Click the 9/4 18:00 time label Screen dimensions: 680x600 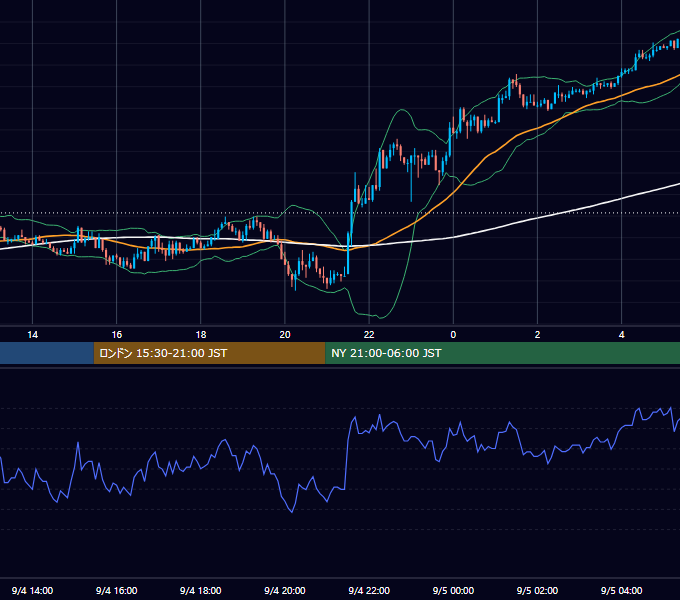201,590
